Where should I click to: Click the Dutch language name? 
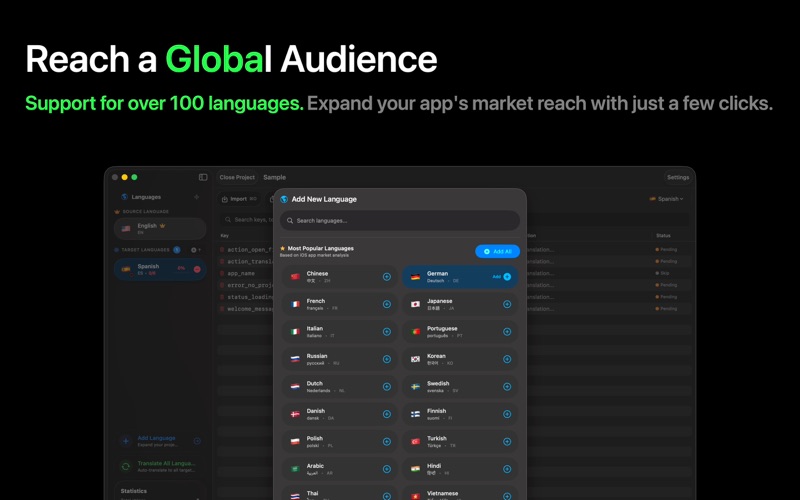(315, 384)
